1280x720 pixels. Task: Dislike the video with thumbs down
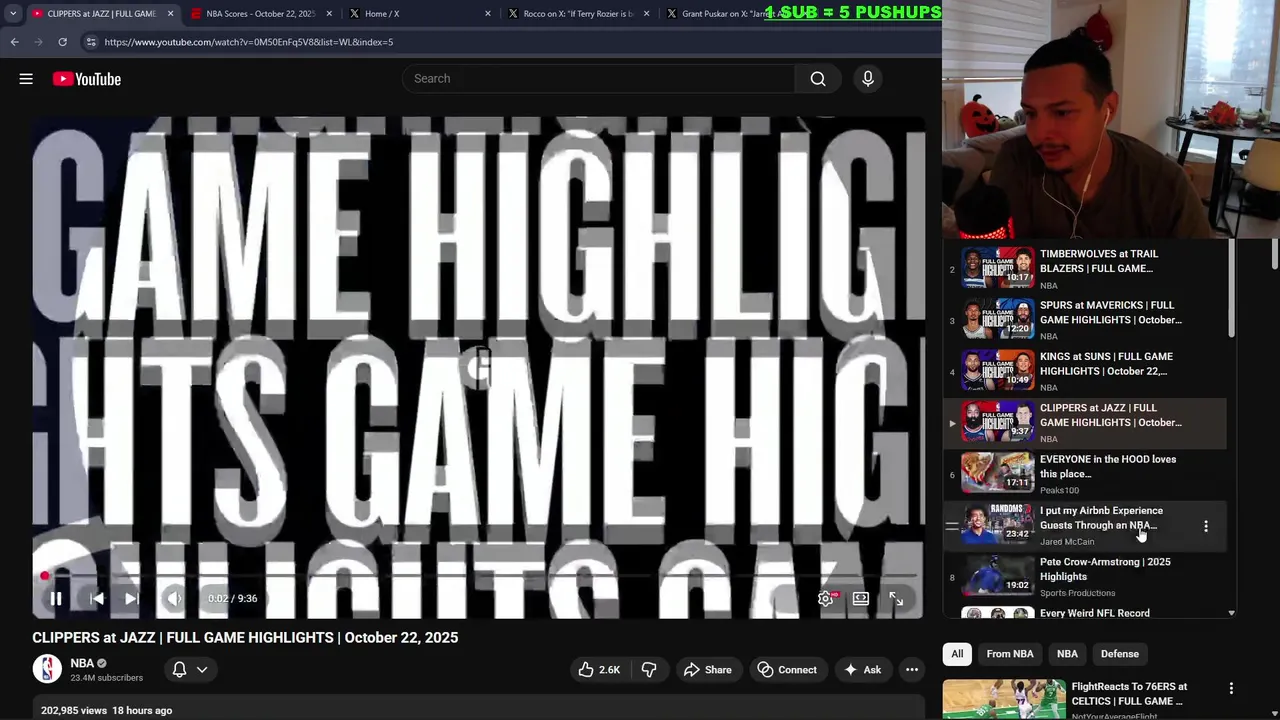(x=649, y=670)
